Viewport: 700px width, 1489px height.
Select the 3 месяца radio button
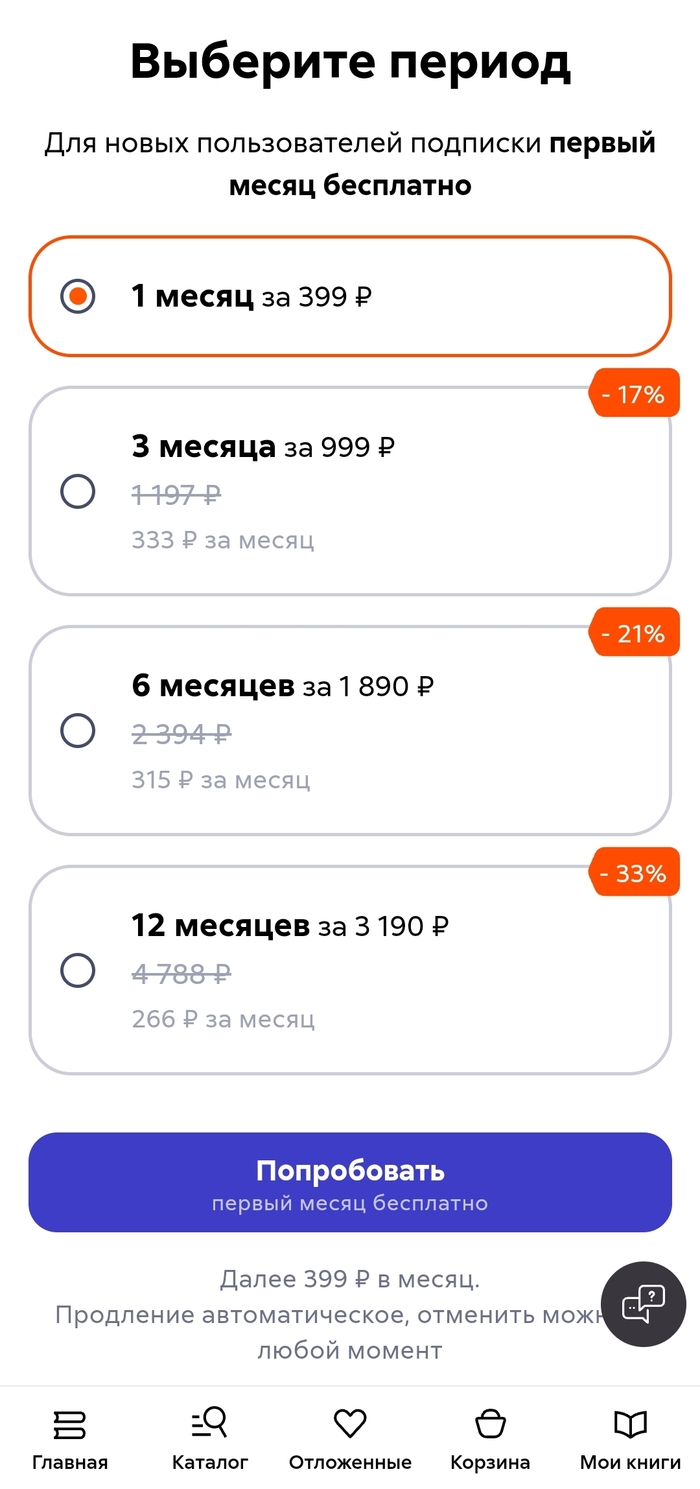(x=78, y=492)
